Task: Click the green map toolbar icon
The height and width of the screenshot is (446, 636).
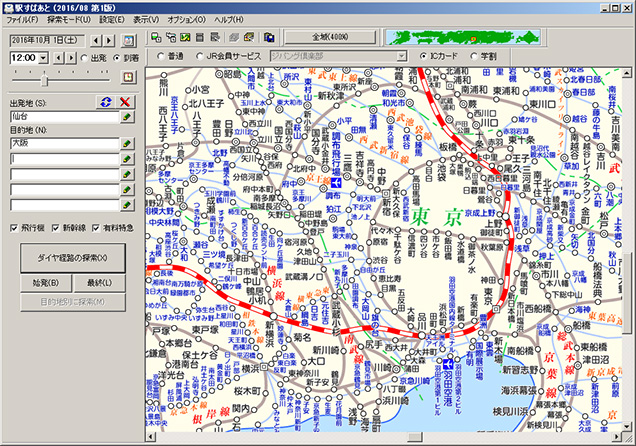Action: (185, 37)
